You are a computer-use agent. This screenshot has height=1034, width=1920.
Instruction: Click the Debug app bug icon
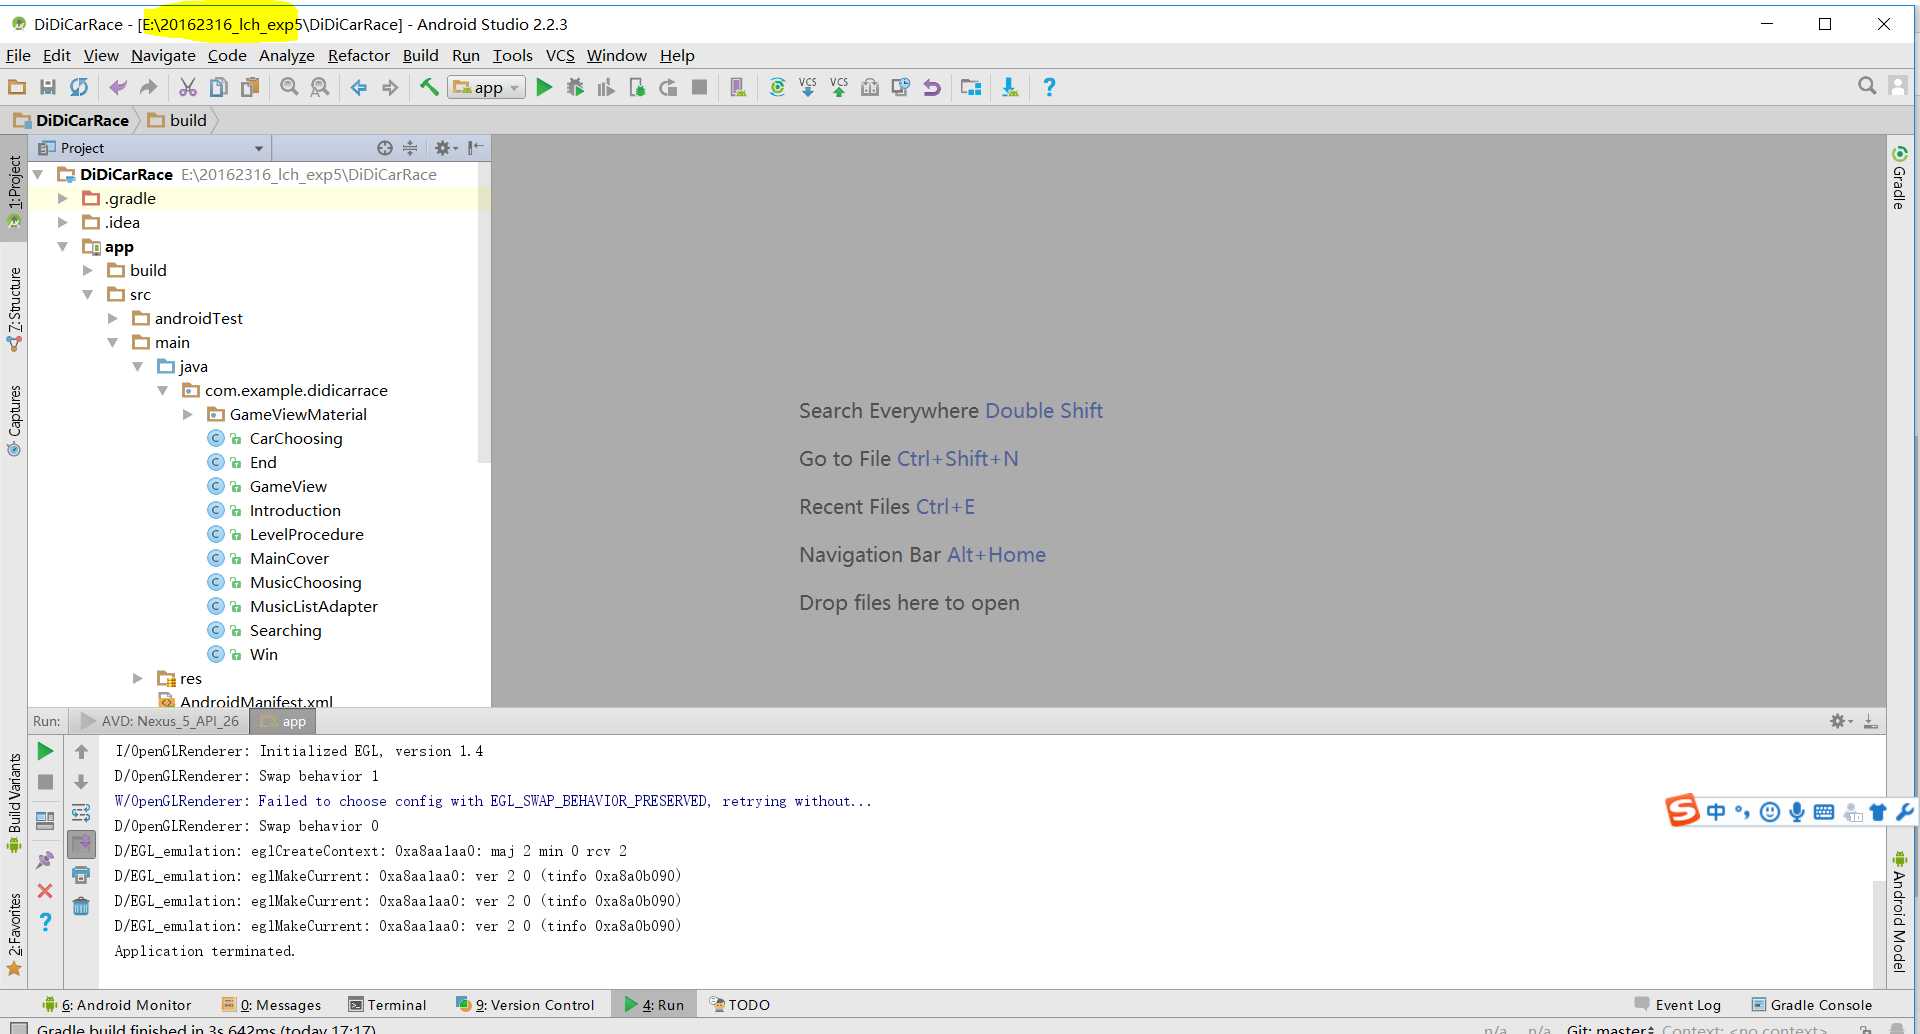[575, 87]
